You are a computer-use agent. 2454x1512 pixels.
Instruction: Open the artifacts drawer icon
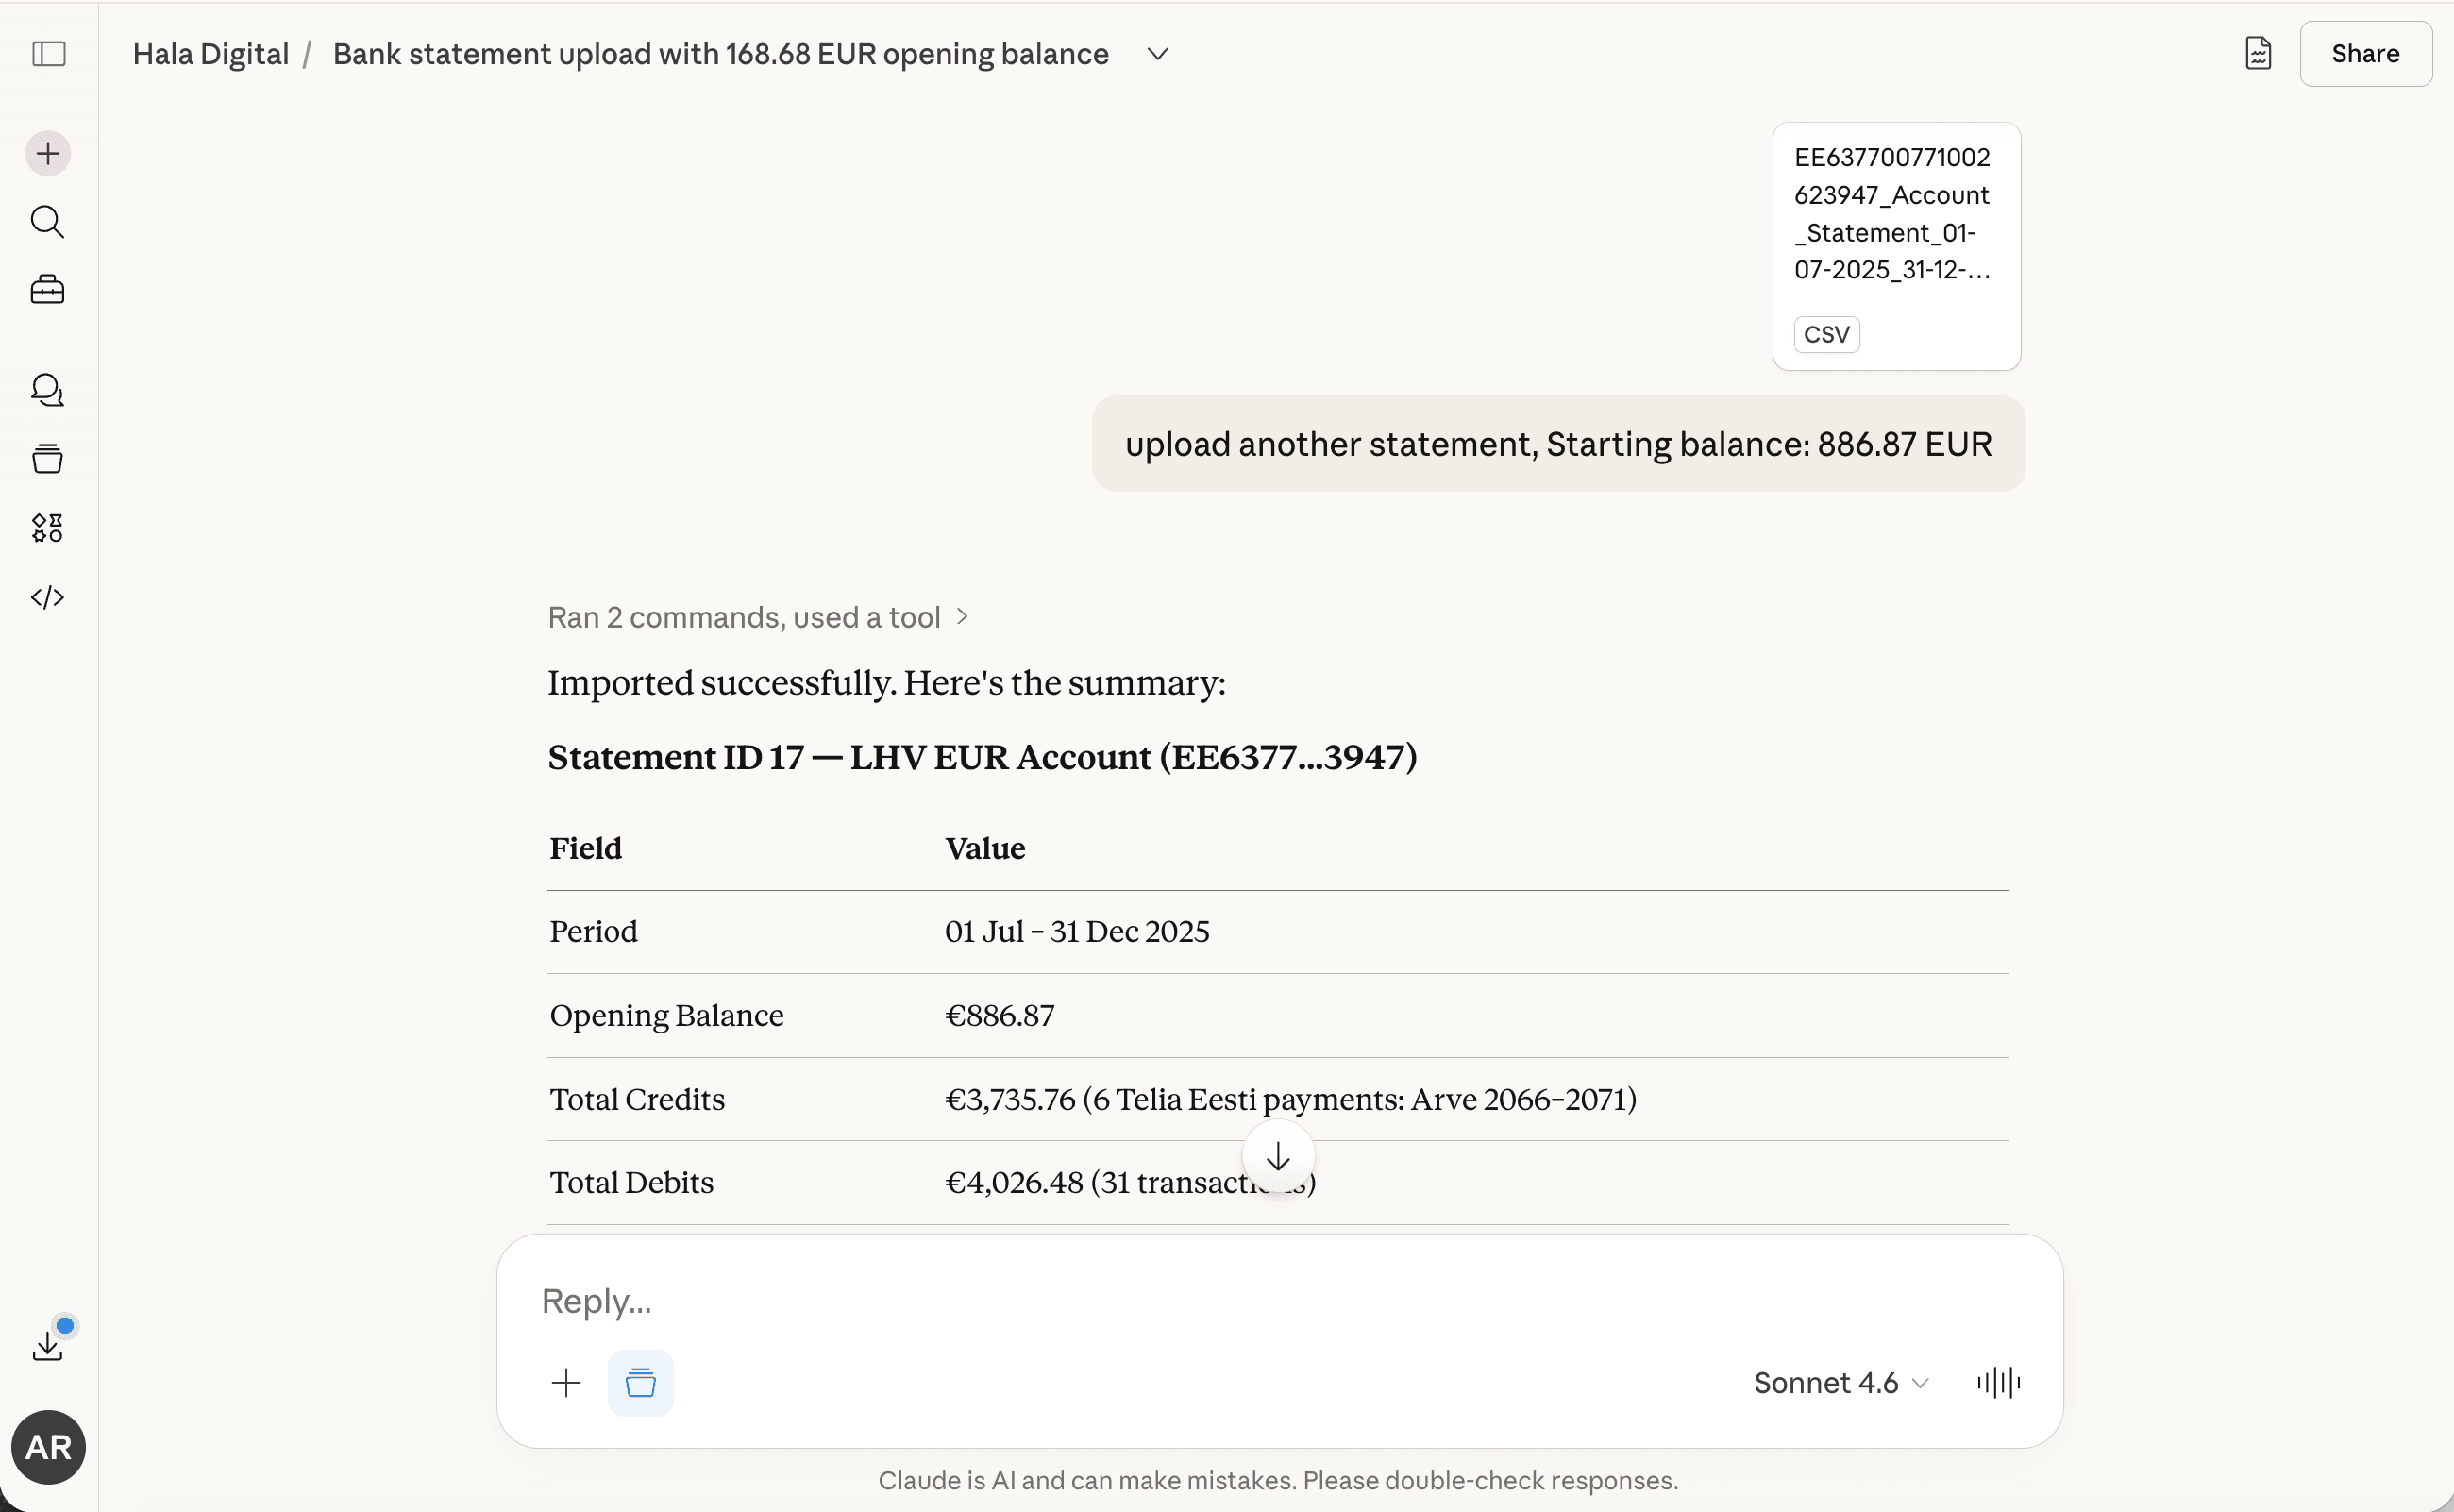coord(47,458)
